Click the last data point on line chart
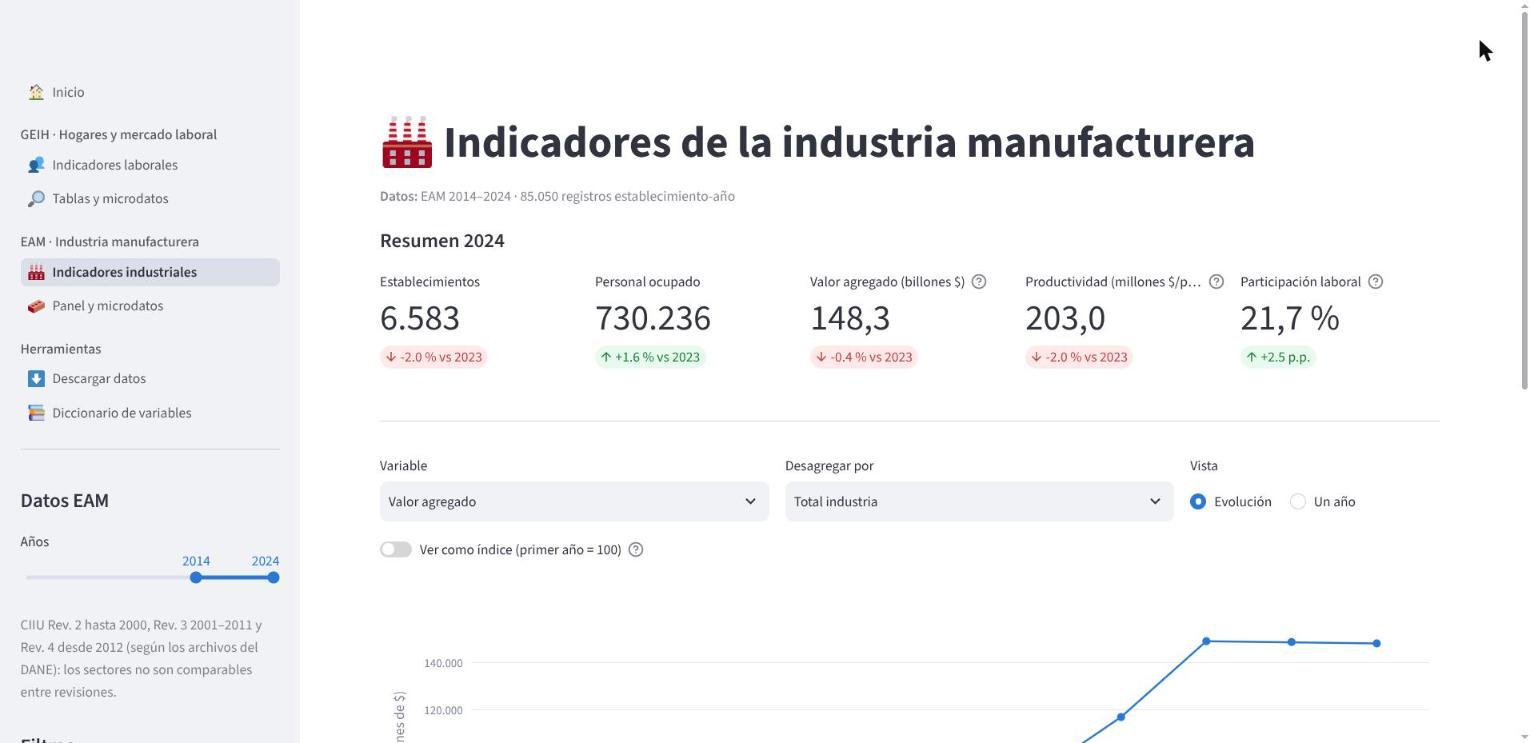1530x743 pixels. [1377, 643]
